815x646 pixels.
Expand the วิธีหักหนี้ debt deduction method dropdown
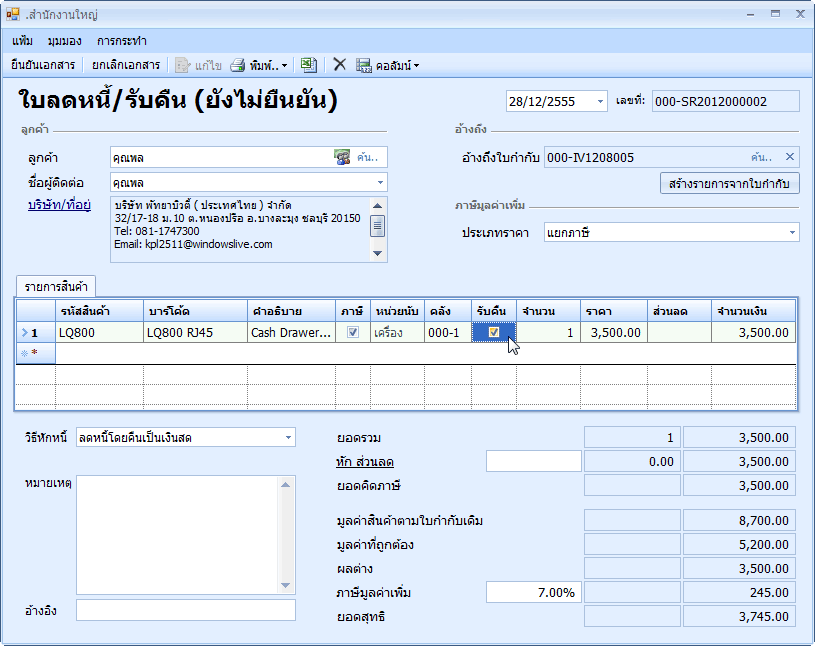click(x=288, y=437)
